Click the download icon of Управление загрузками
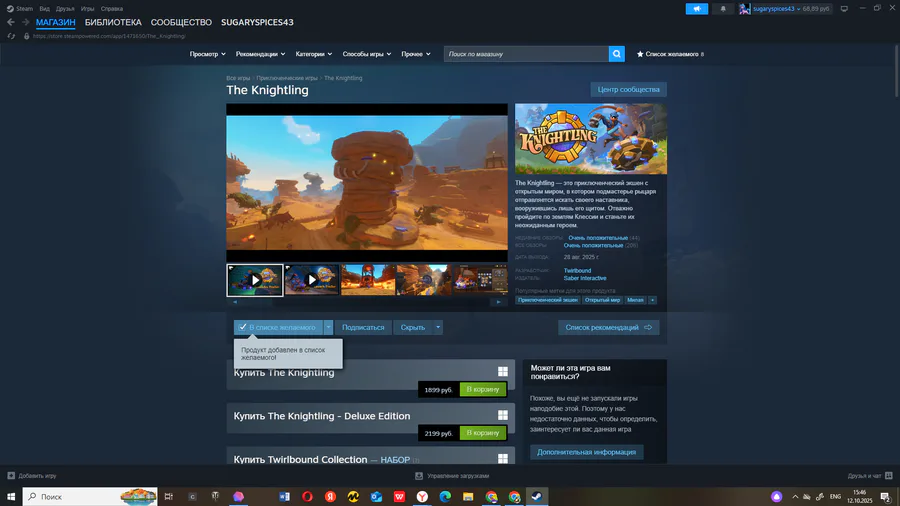This screenshot has width=900, height=506. (419, 476)
